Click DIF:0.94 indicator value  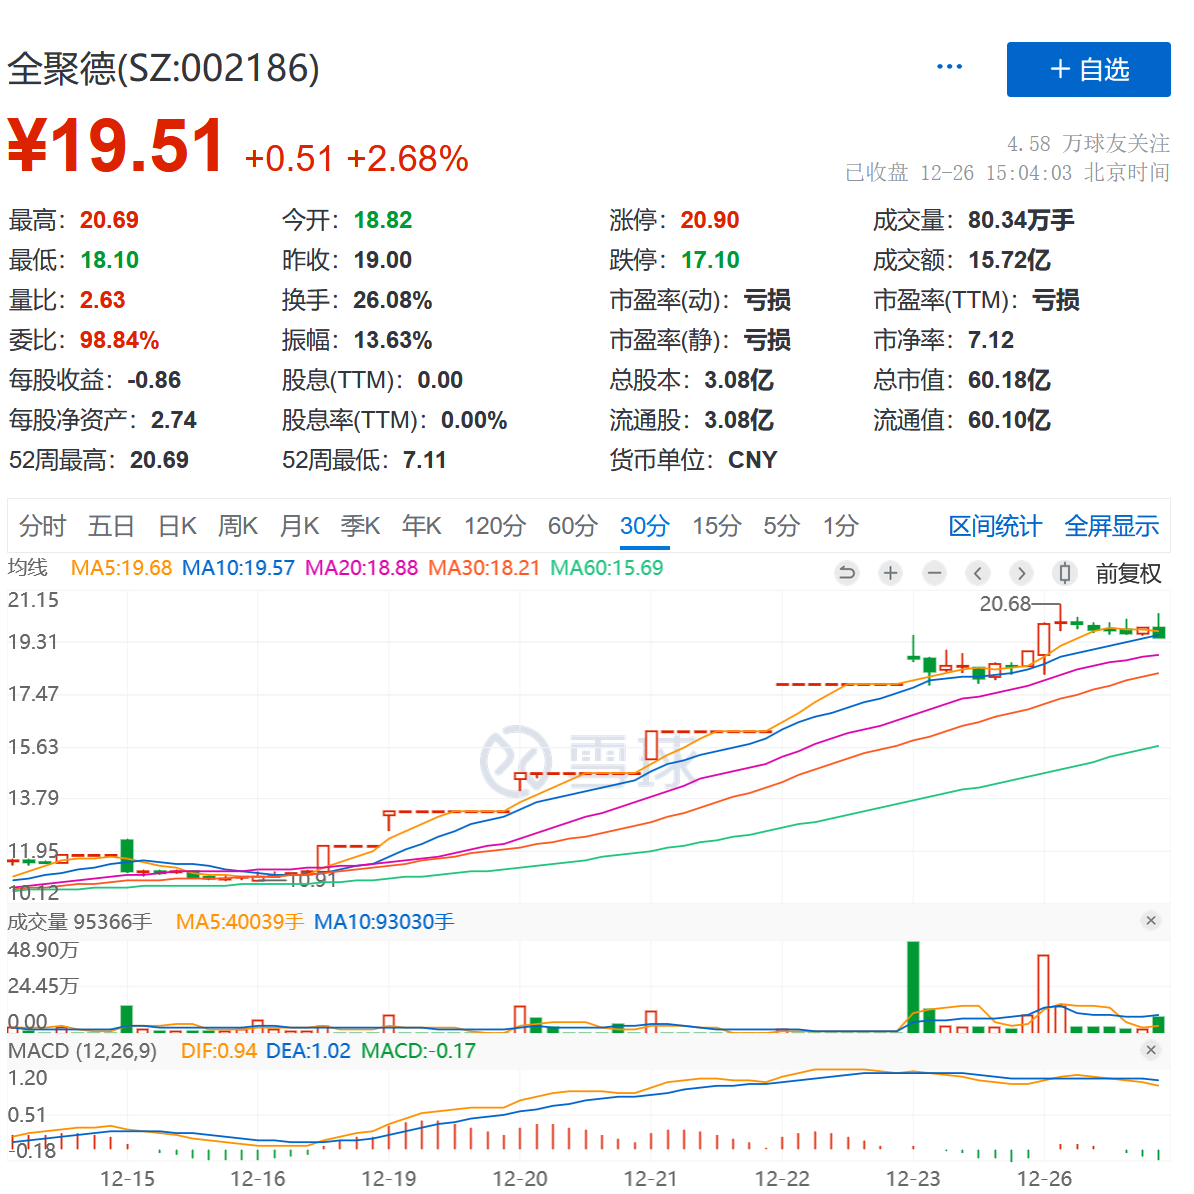[219, 1051]
